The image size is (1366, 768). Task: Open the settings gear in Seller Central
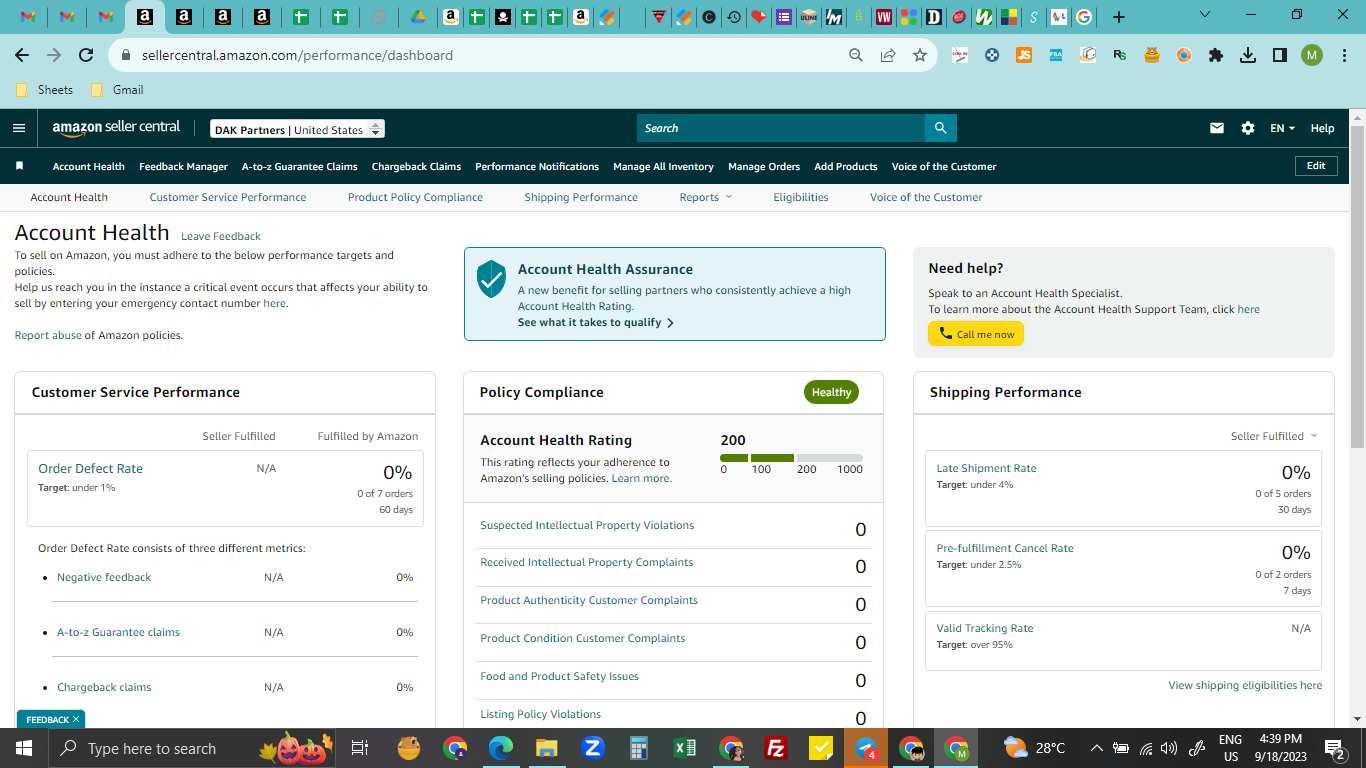1247,128
